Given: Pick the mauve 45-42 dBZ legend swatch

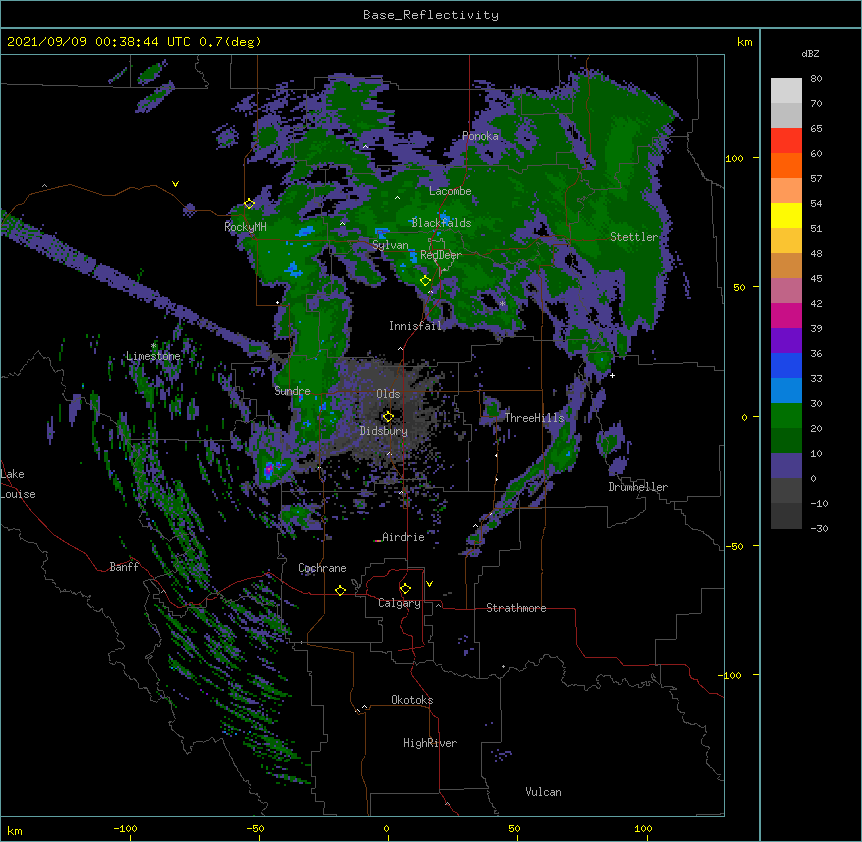Looking at the screenshot, I should pyautogui.click(x=786, y=291).
